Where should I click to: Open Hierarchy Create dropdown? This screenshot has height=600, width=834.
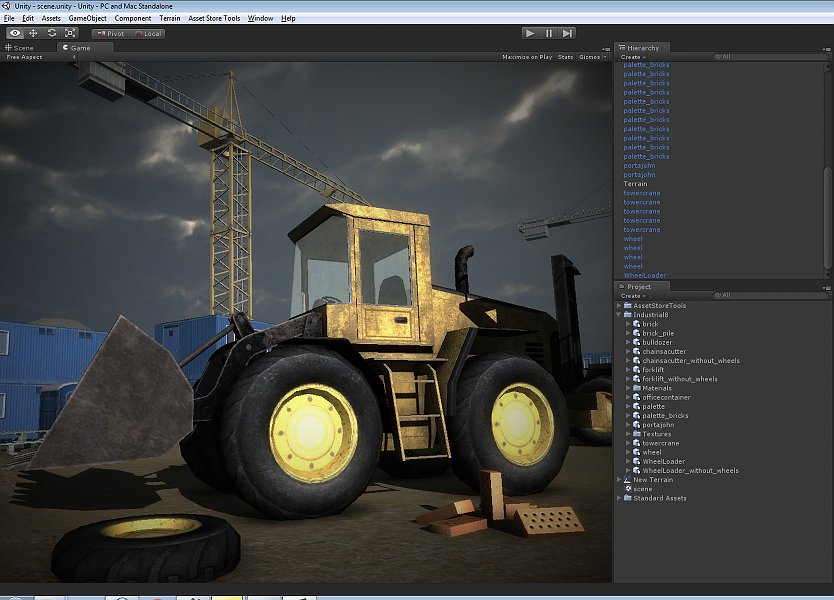pos(633,57)
